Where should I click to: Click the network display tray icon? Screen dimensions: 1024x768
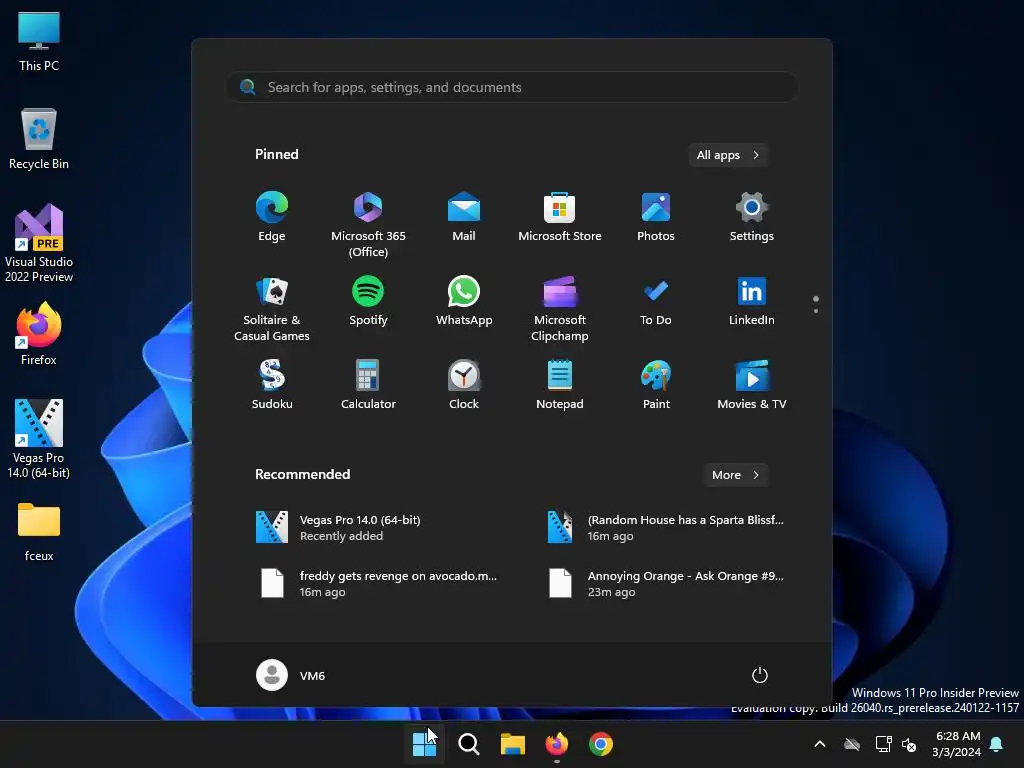click(x=883, y=744)
